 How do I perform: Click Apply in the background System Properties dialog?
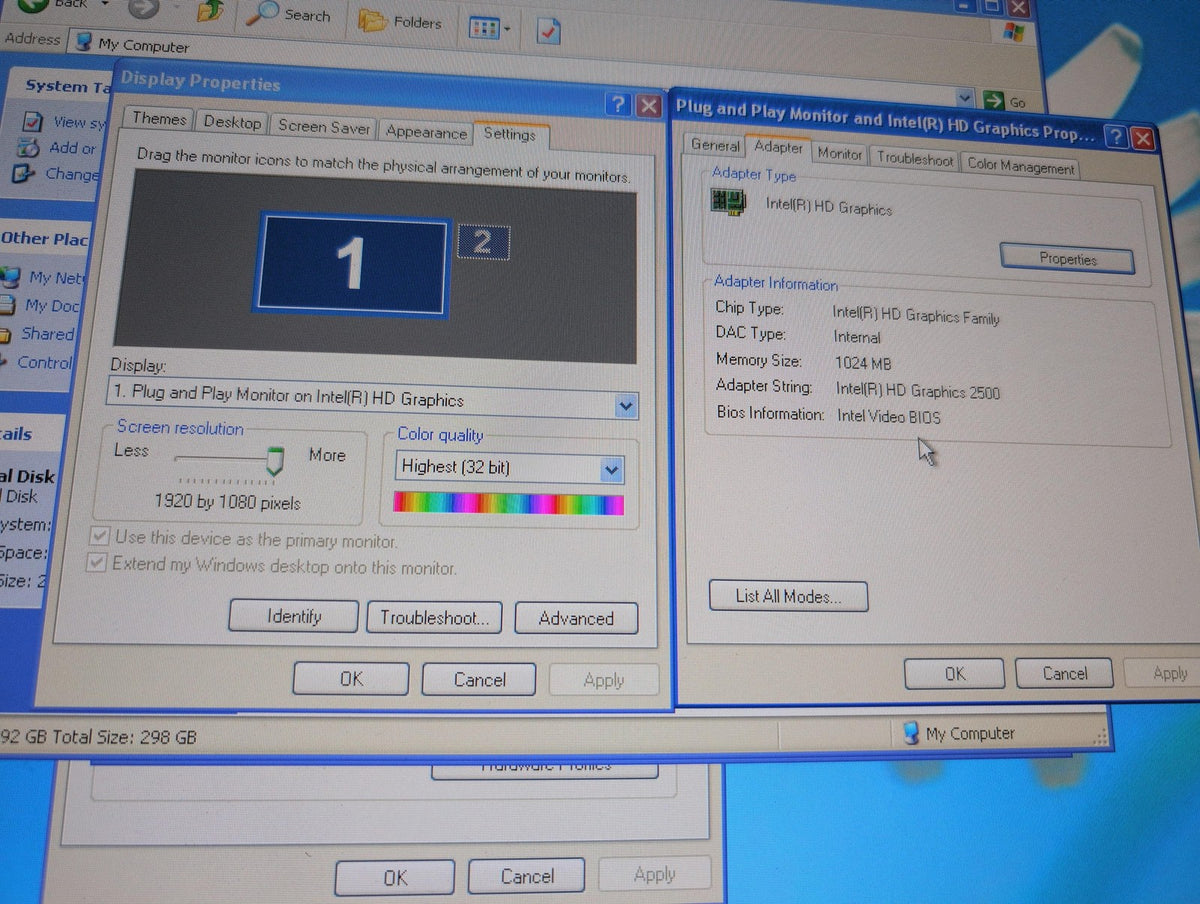coord(655,874)
